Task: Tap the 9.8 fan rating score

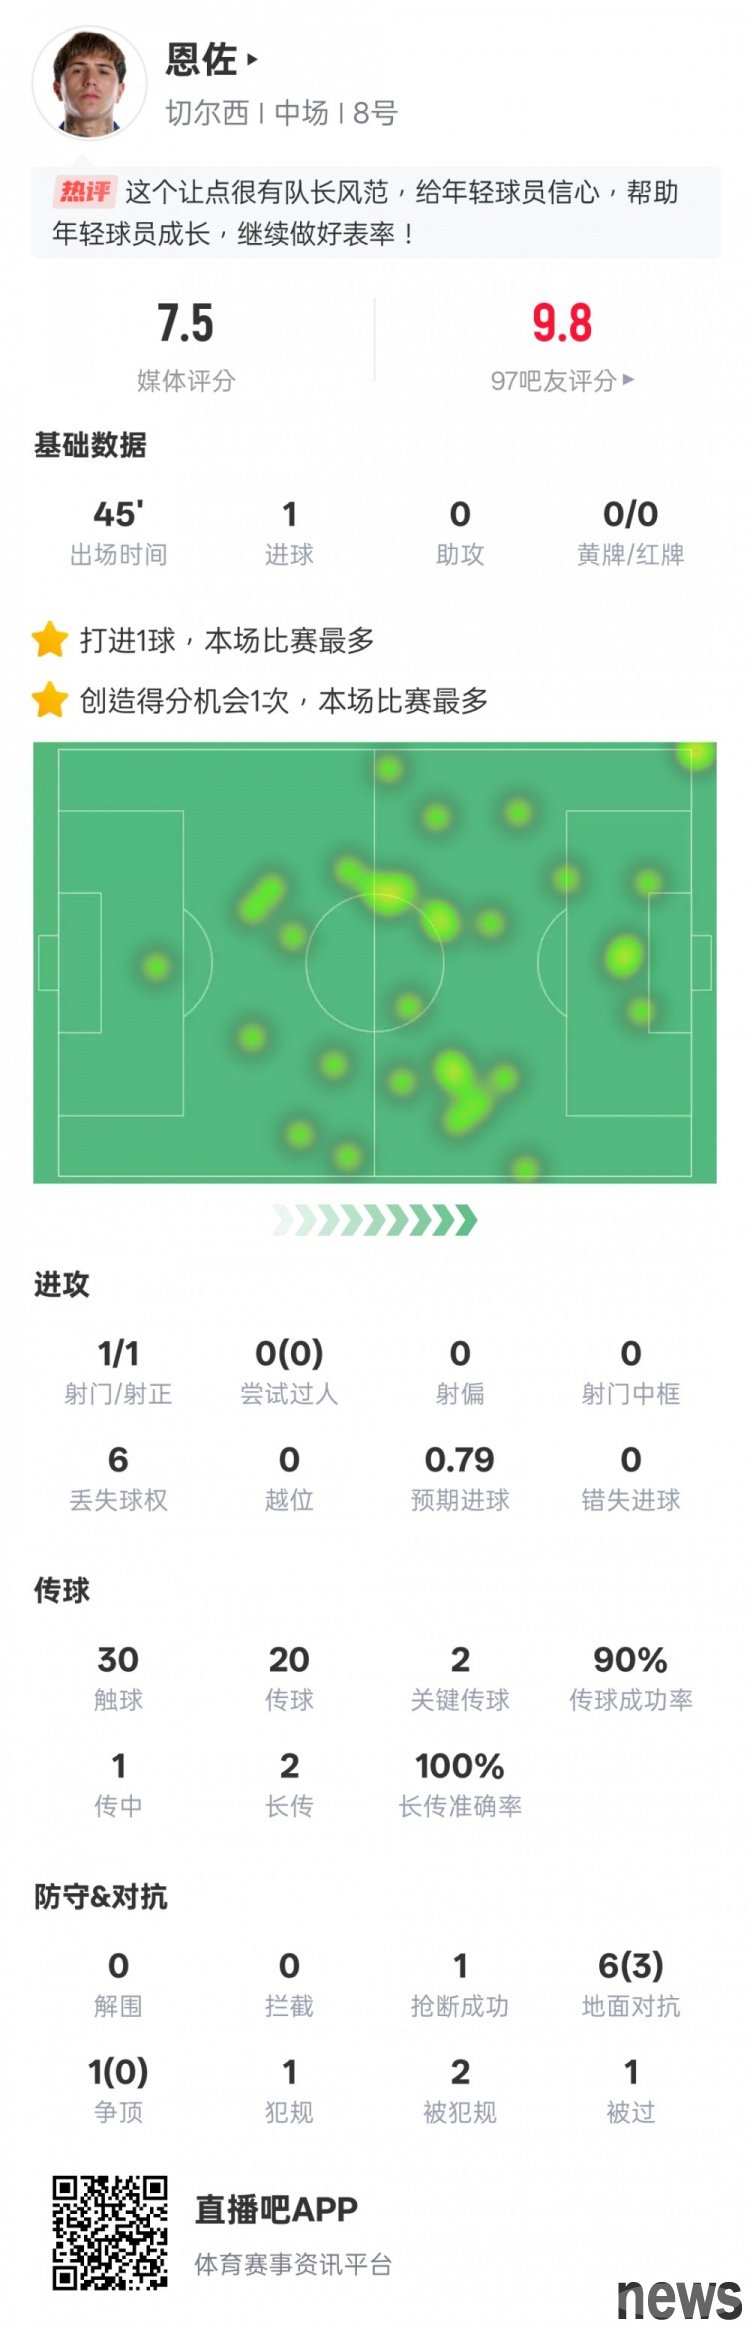Action: tap(561, 324)
